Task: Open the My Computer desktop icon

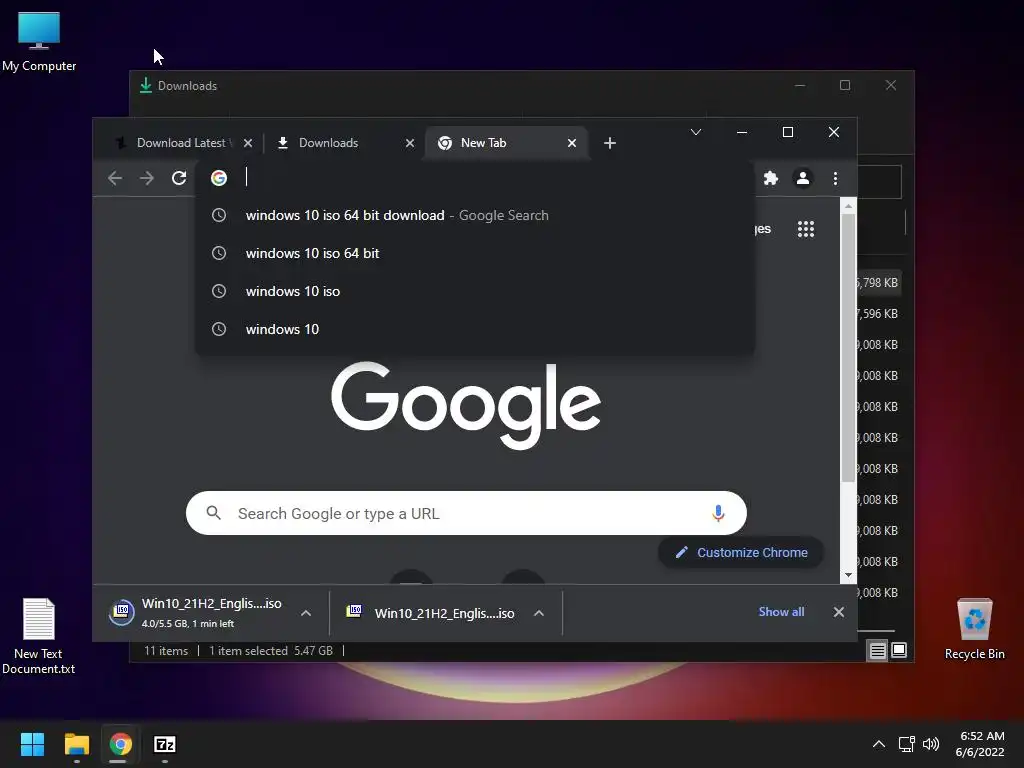Action: point(39,41)
